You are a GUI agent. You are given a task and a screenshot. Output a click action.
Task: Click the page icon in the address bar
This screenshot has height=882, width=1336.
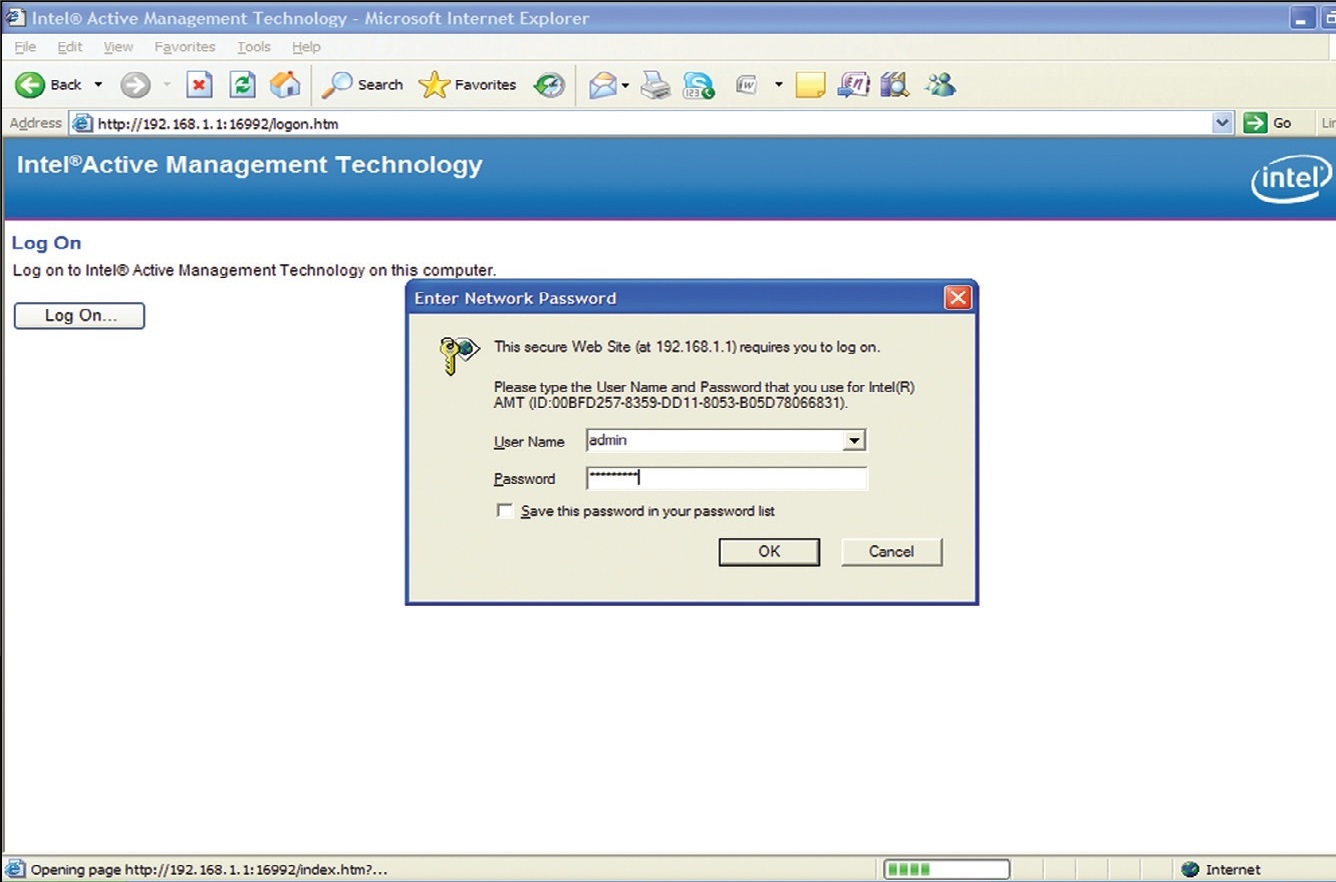[82, 123]
